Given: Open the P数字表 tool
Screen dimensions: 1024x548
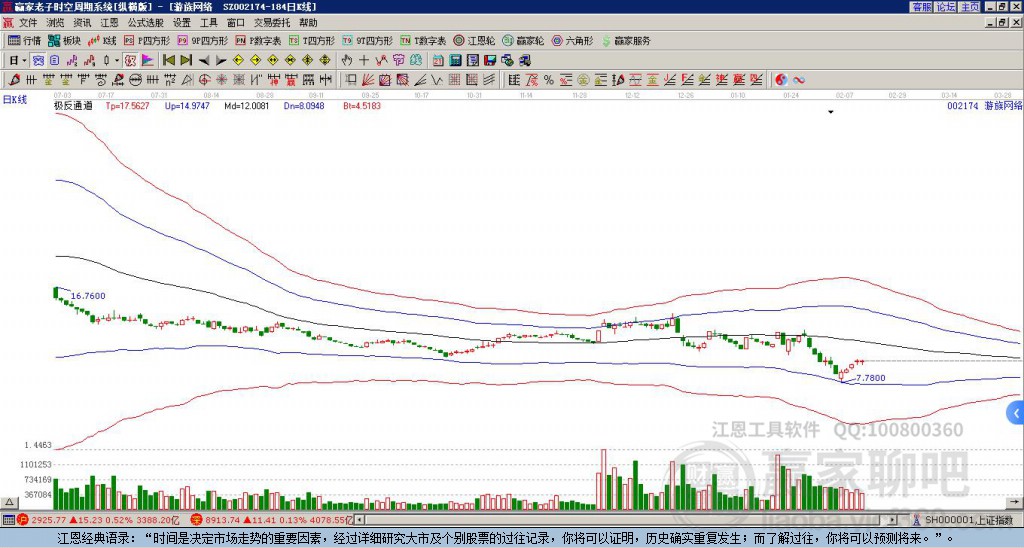Looking at the screenshot, I should pos(259,40).
